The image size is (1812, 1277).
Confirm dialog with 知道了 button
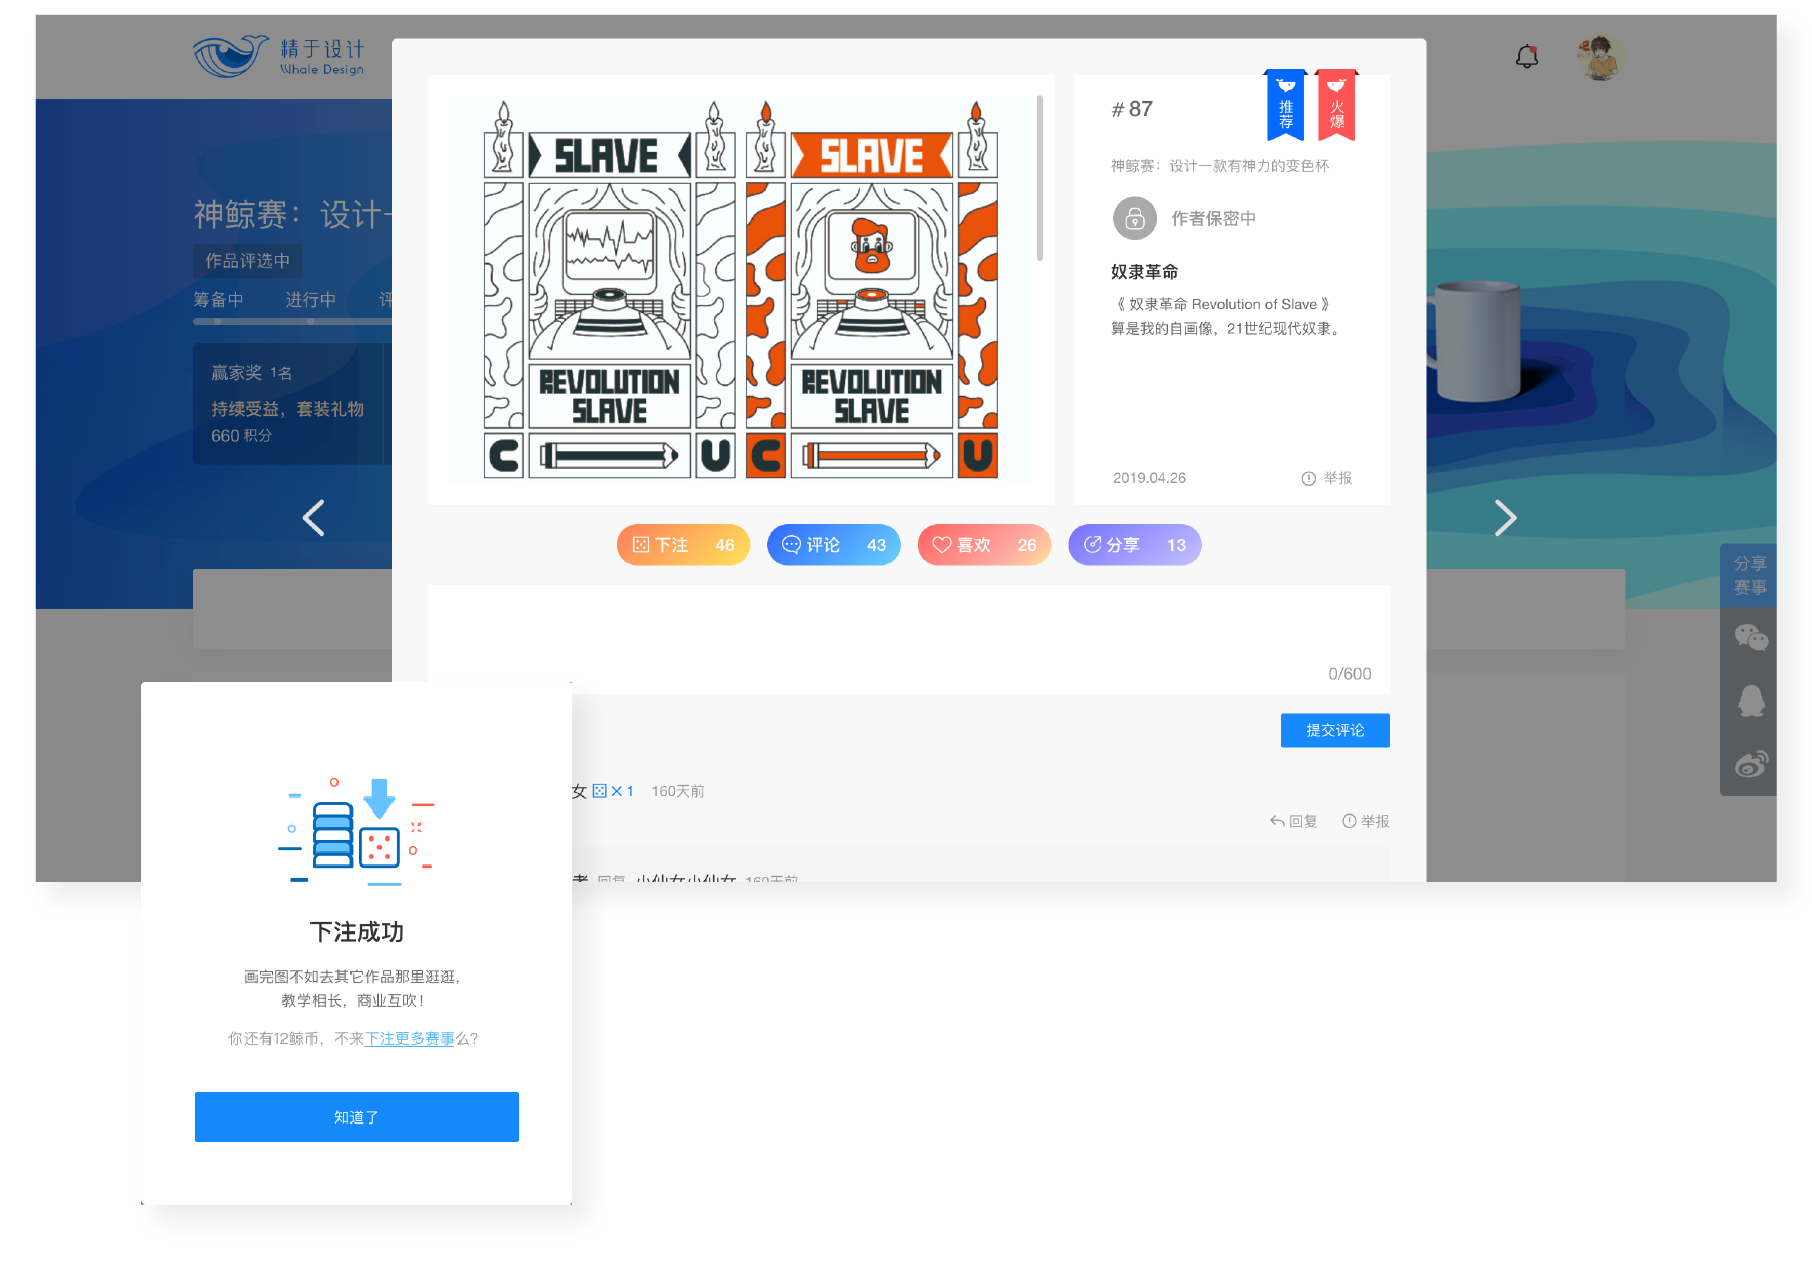pyautogui.click(x=357, y=1117)
